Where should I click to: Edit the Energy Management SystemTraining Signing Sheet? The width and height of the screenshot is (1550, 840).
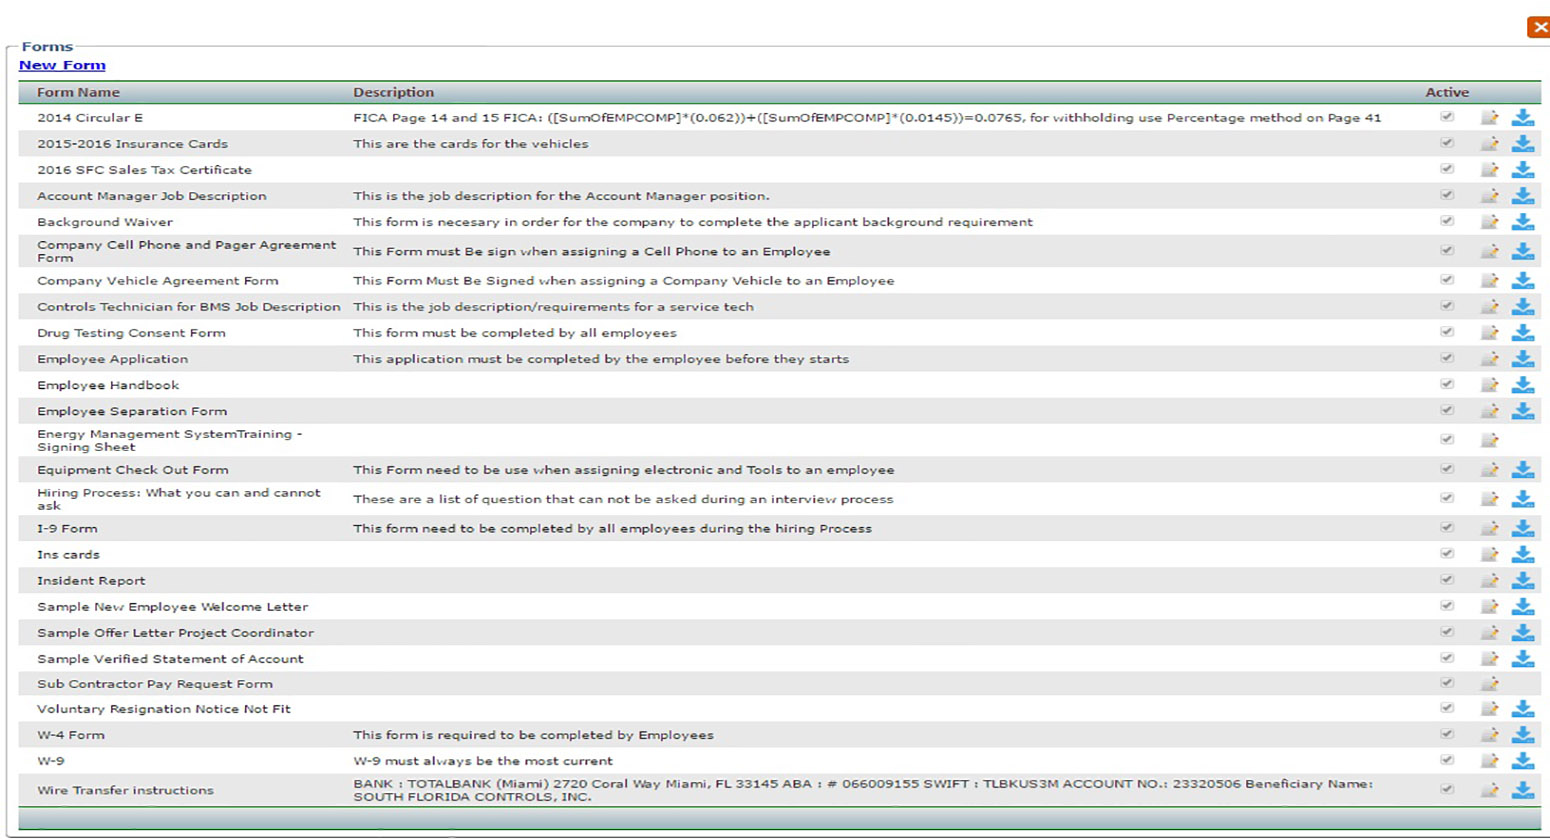pyautogui.click(x=1489, y=440)
